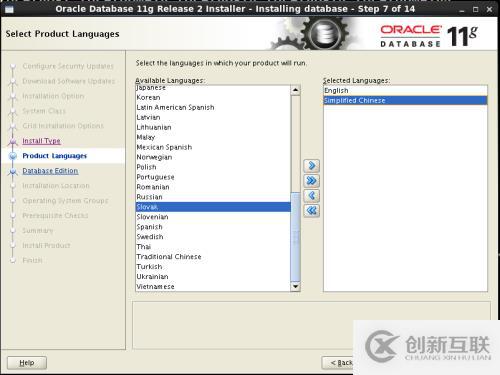Select Turkish in Available Languages
This screenshot has width=500, height=375.
click(213, 267)
